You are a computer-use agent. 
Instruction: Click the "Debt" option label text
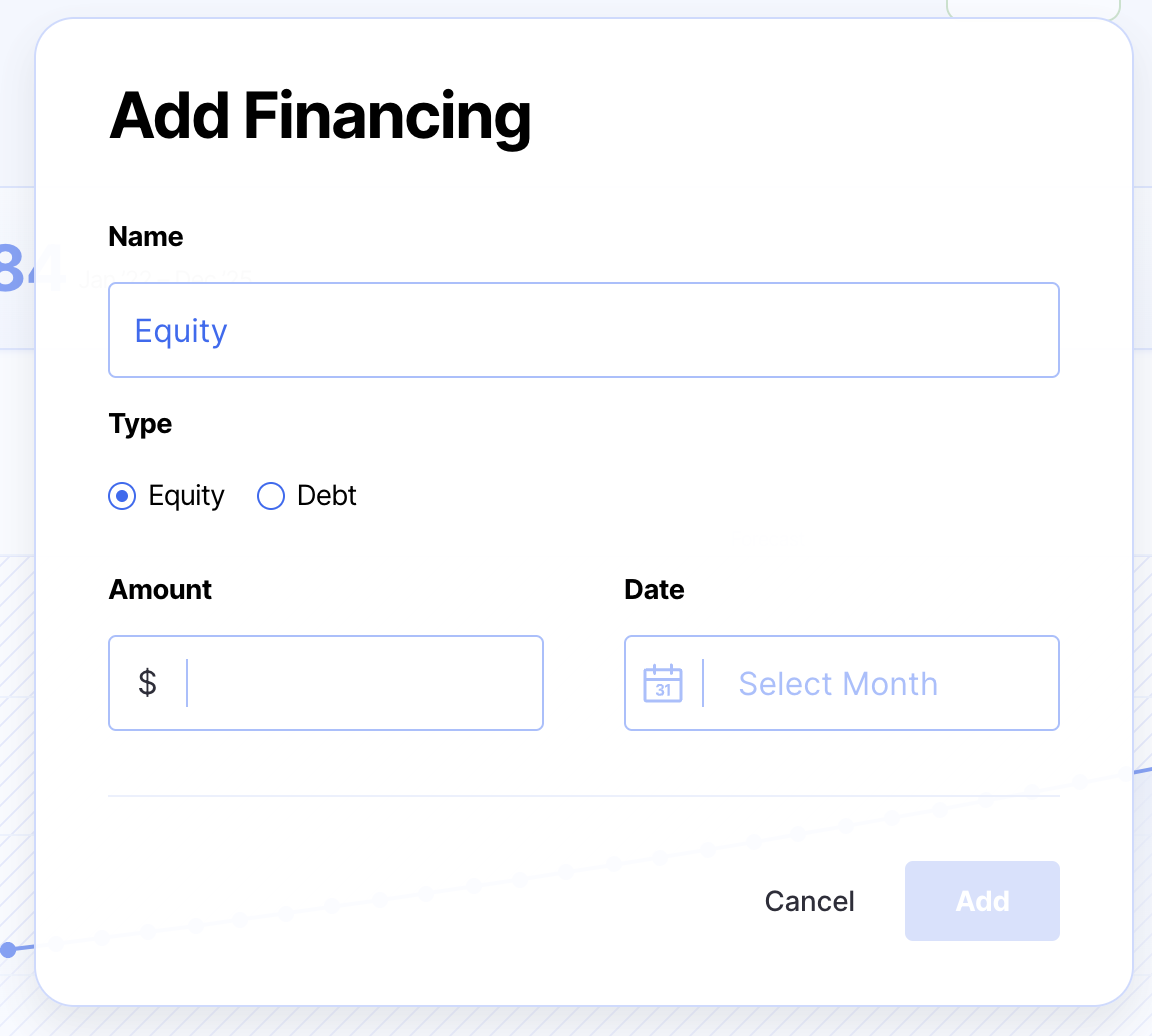click(327, 496)
